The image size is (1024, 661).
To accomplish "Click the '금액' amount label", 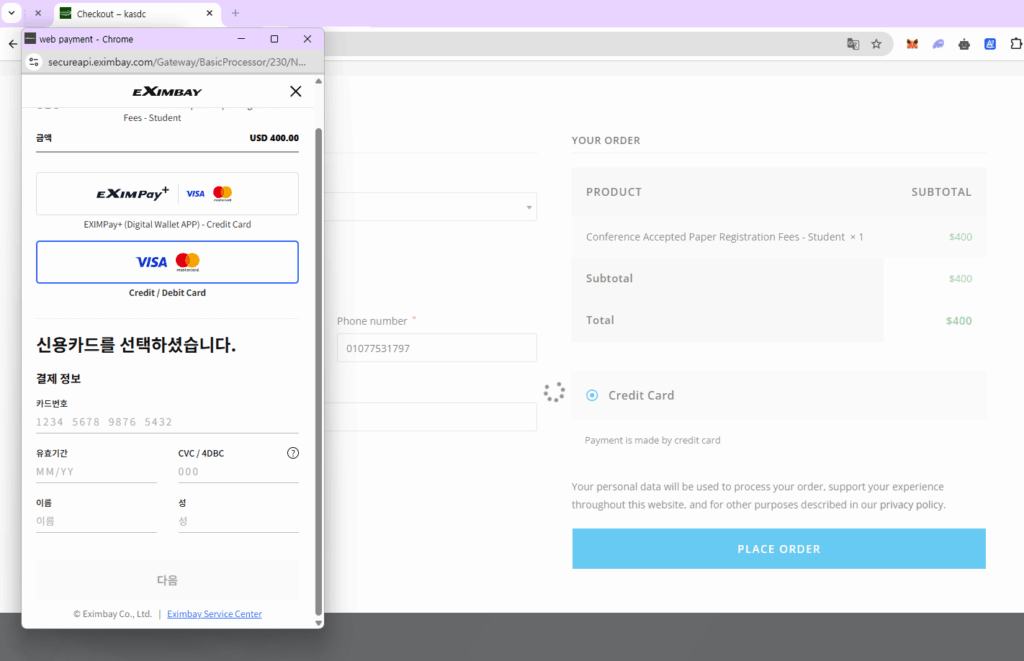I will [44, 138].
